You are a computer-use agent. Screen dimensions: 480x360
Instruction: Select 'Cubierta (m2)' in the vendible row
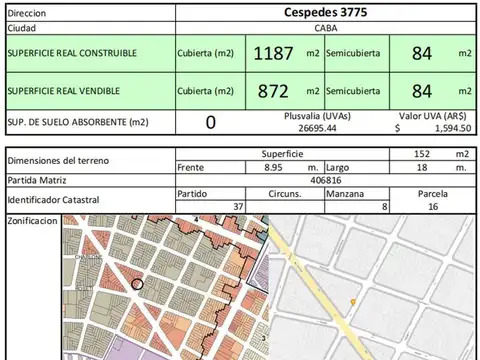tap(205, 91)
